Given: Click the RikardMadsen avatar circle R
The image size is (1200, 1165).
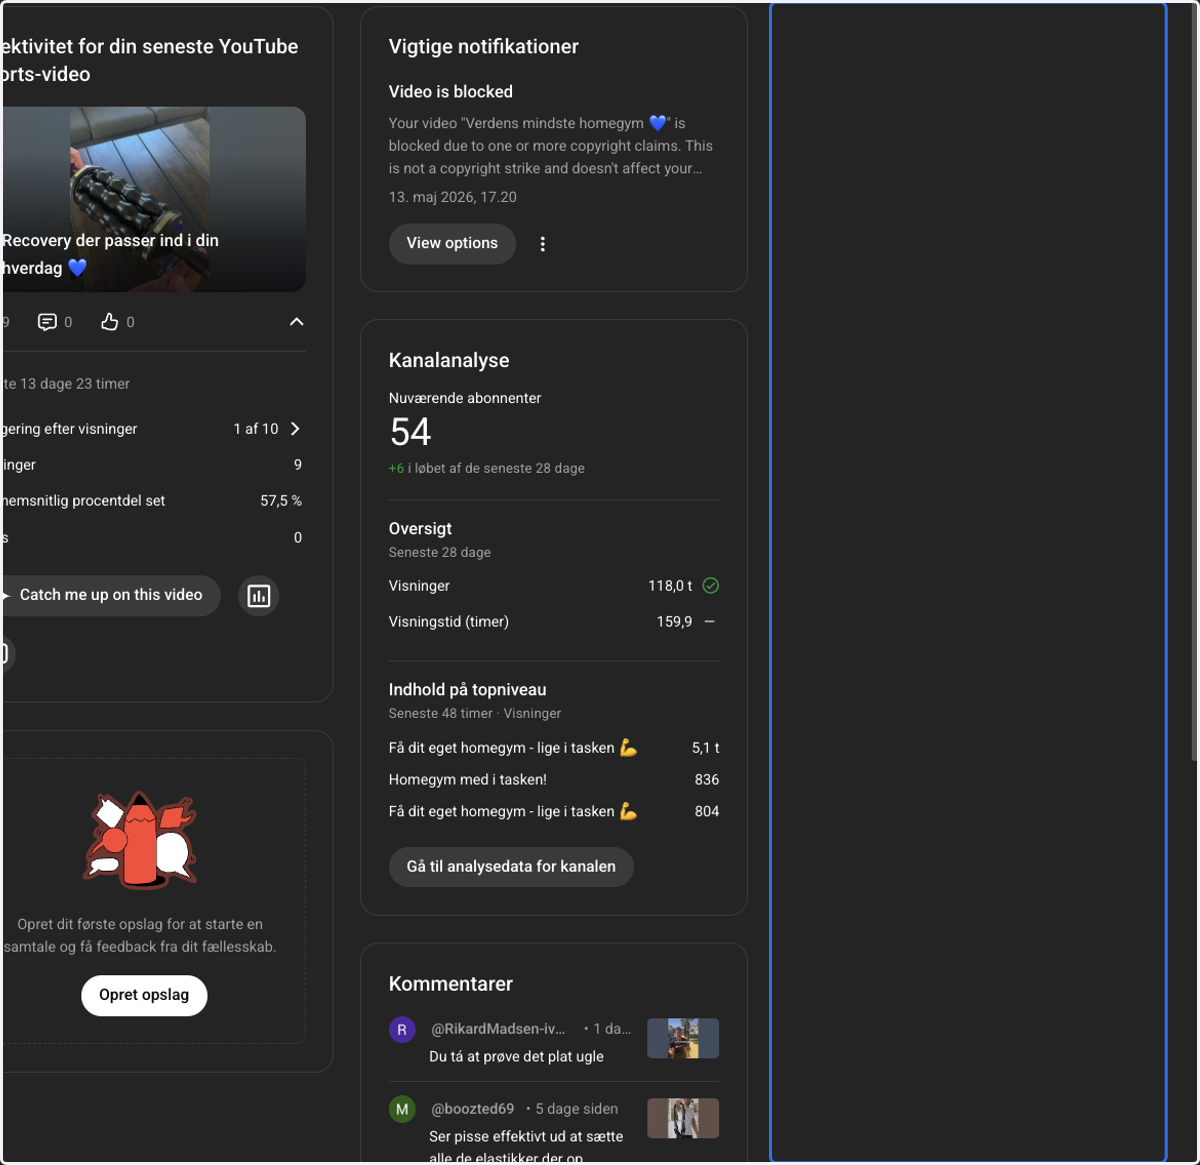Looking at the screenshot, I should coord(402,1029).
